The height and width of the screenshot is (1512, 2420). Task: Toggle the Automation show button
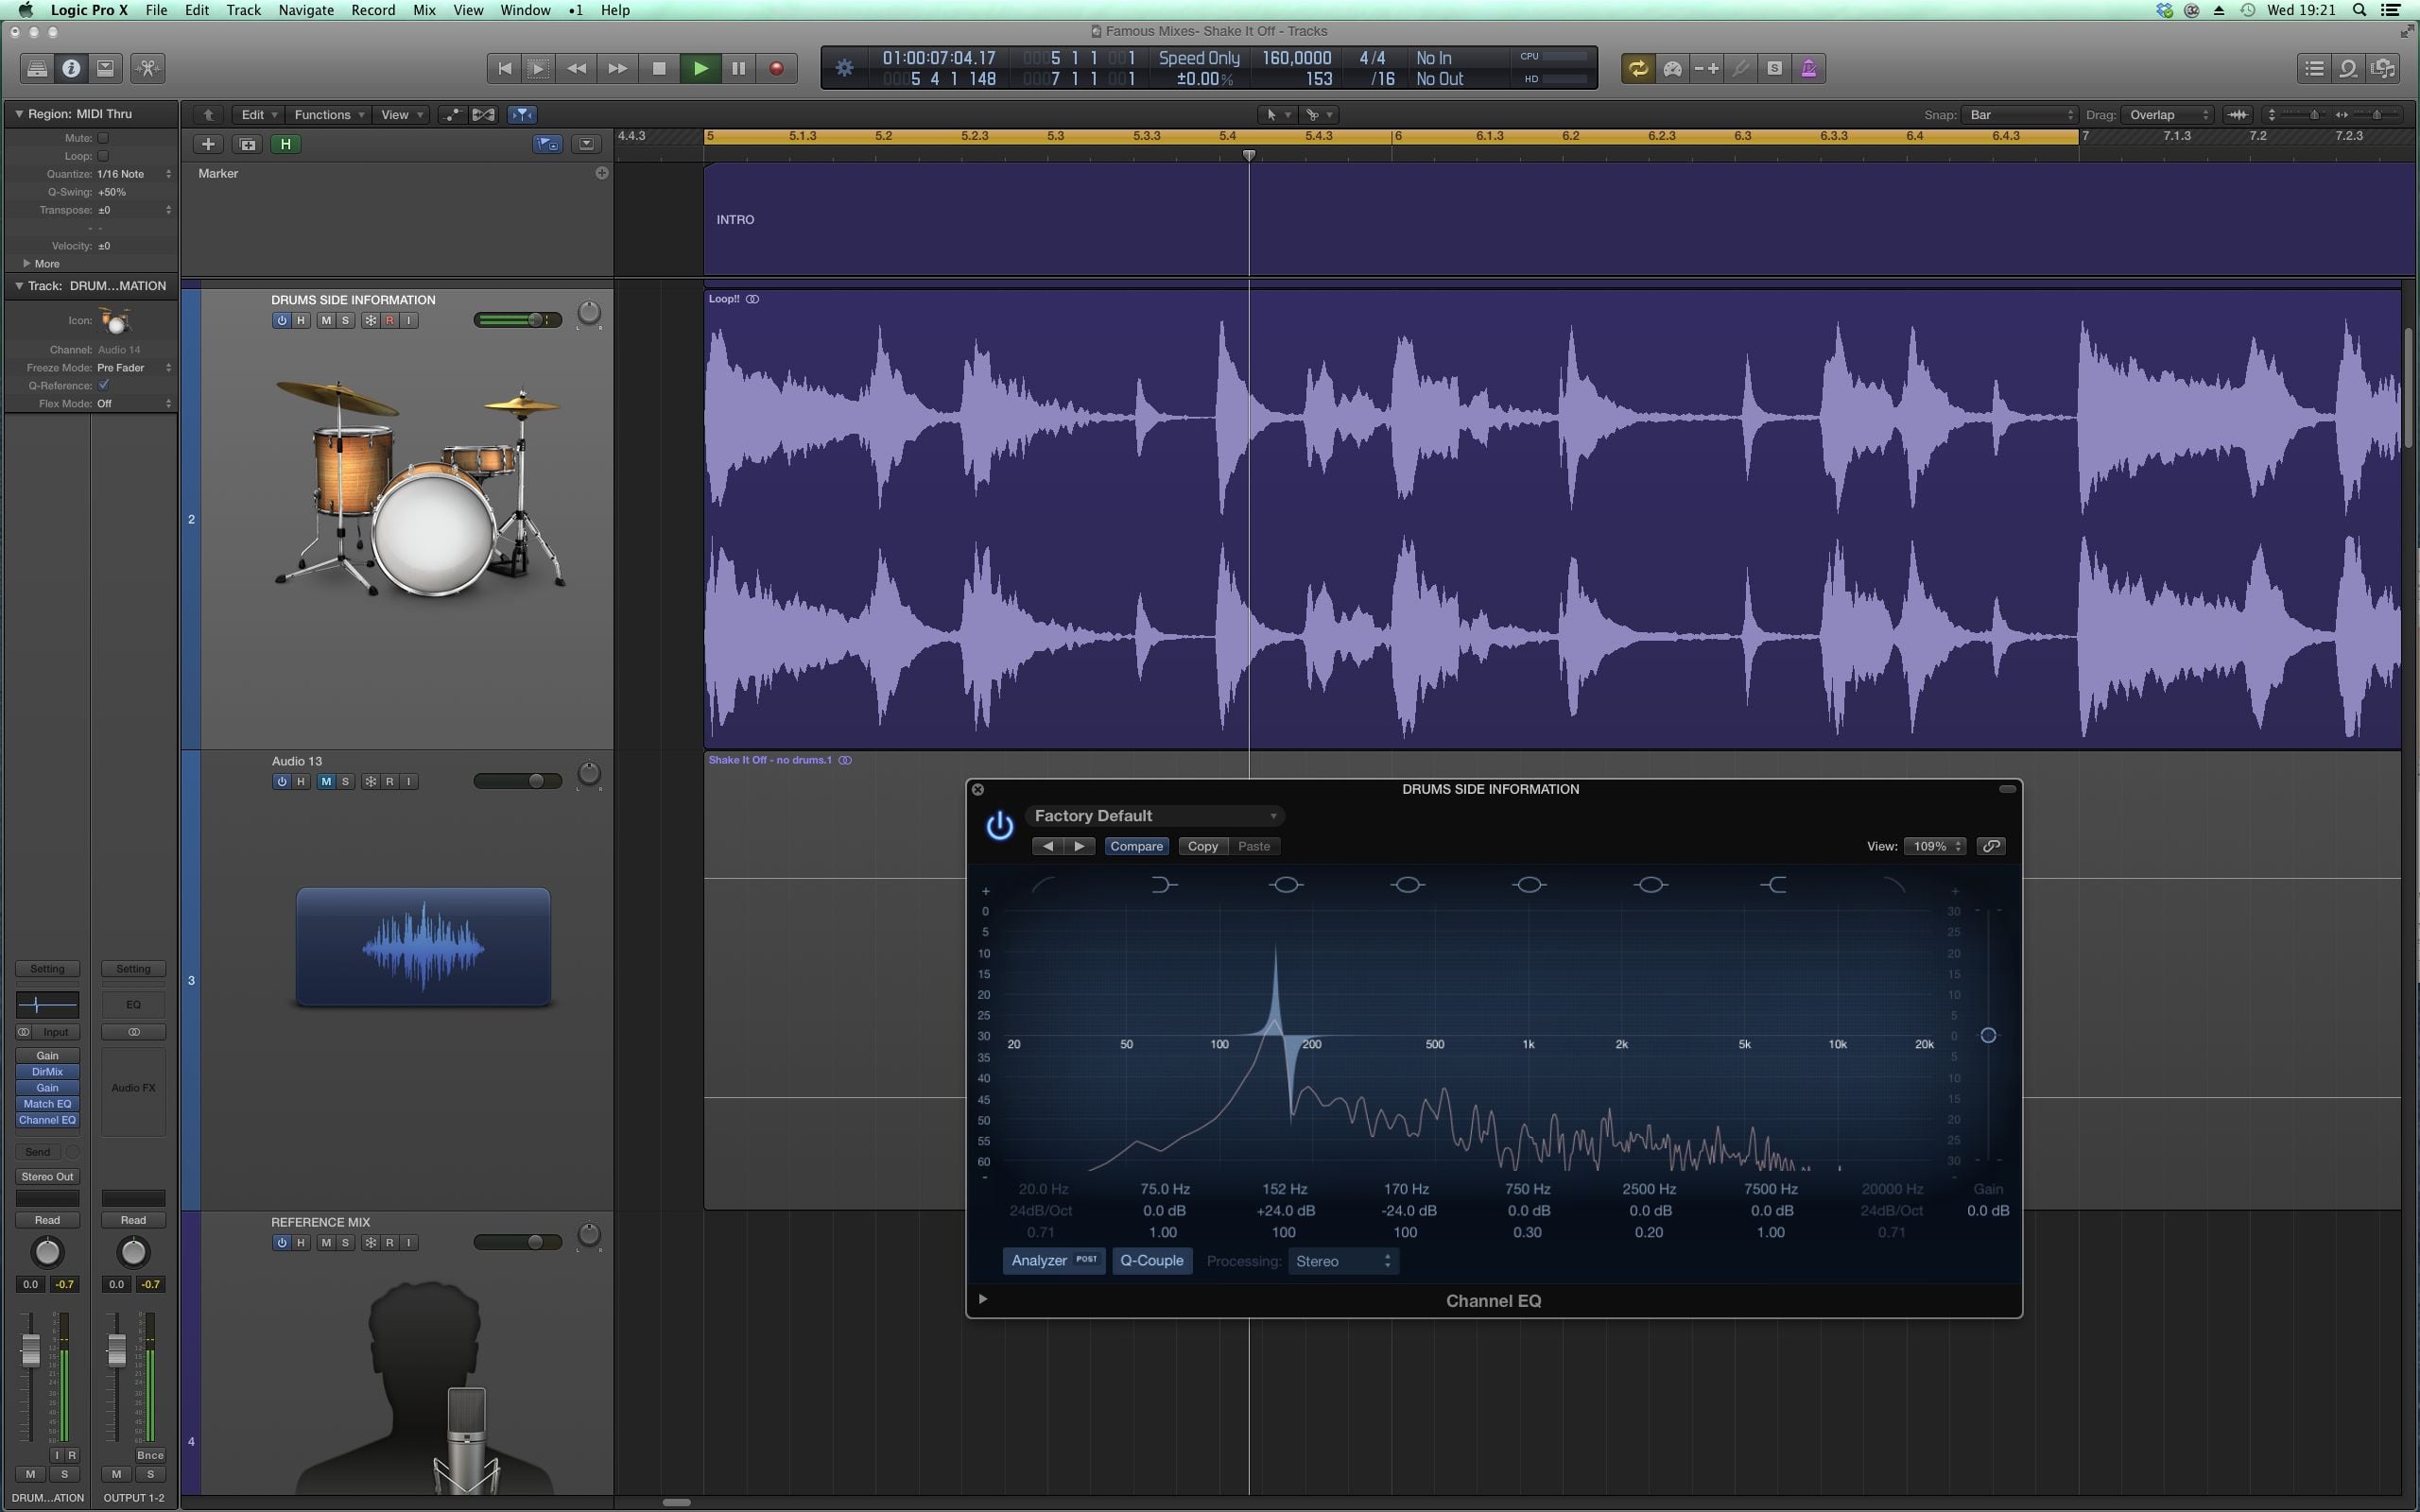pos(452,114)
